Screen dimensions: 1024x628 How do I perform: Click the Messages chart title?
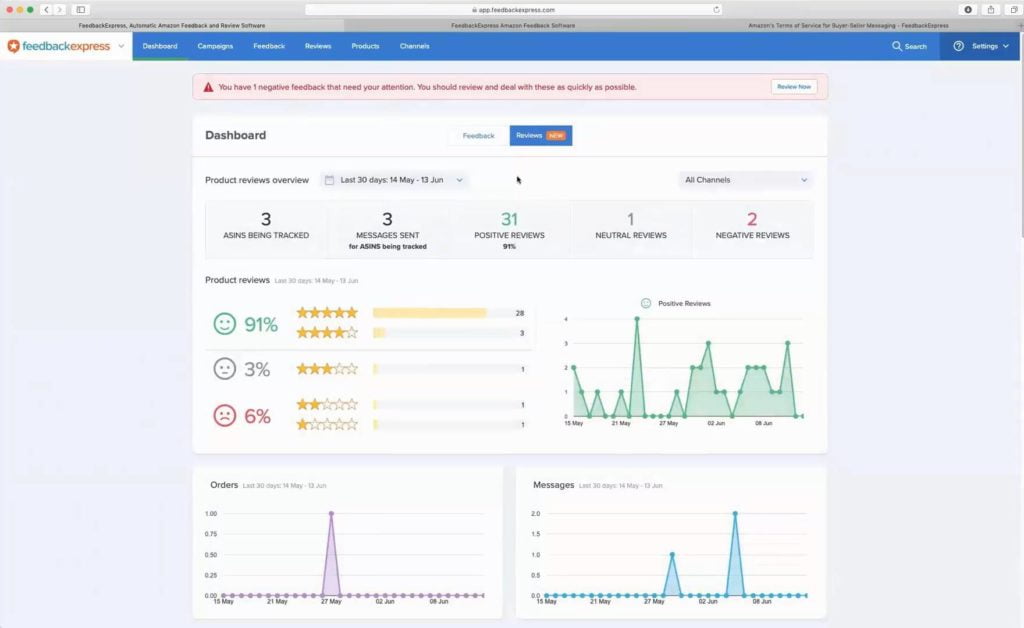[554, 485]
